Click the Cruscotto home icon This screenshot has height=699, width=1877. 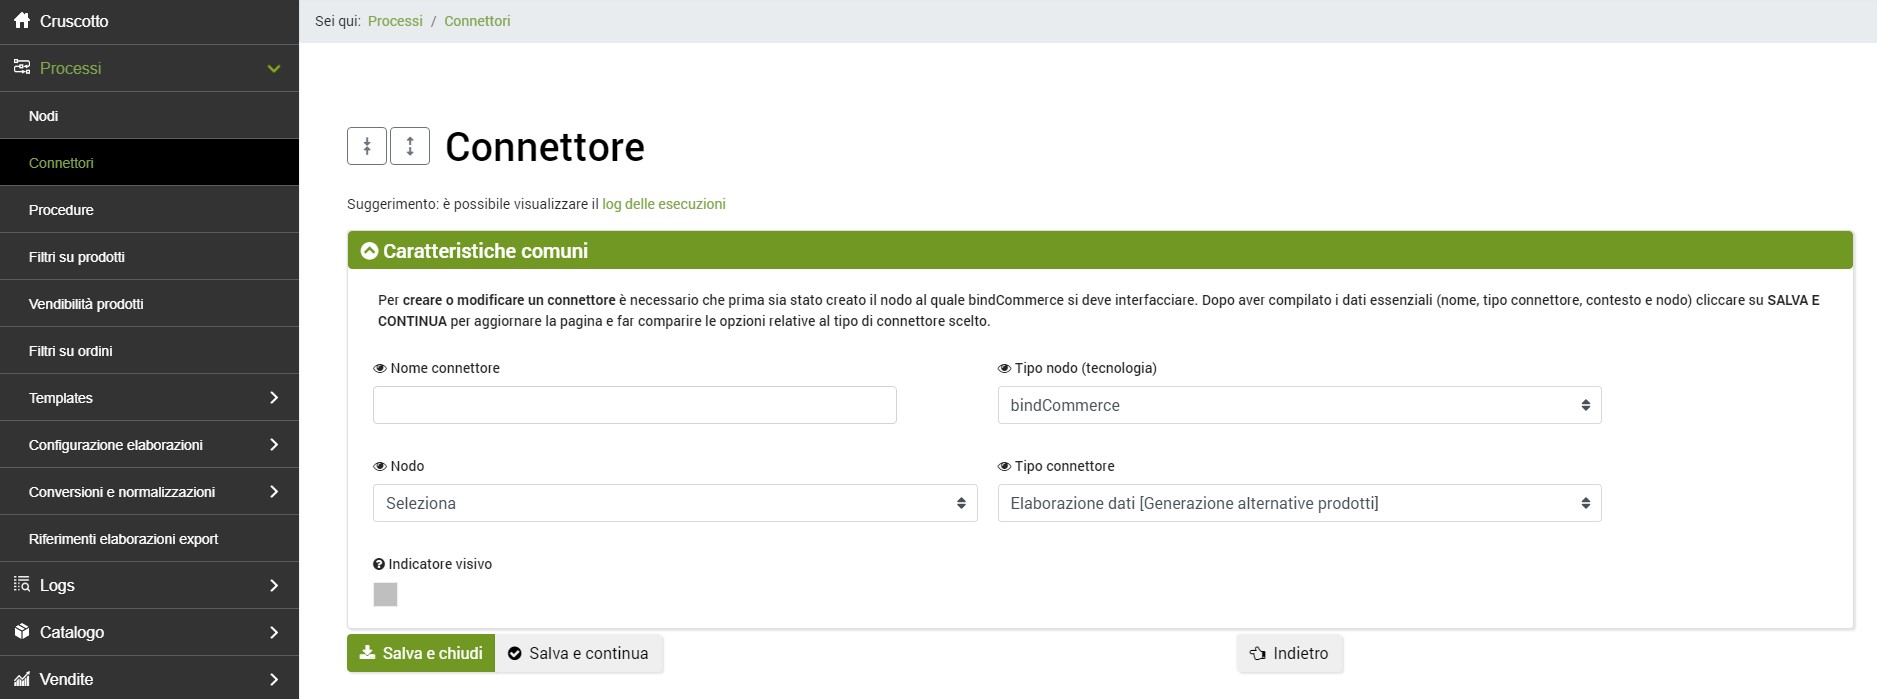click(x=21, y=21)
